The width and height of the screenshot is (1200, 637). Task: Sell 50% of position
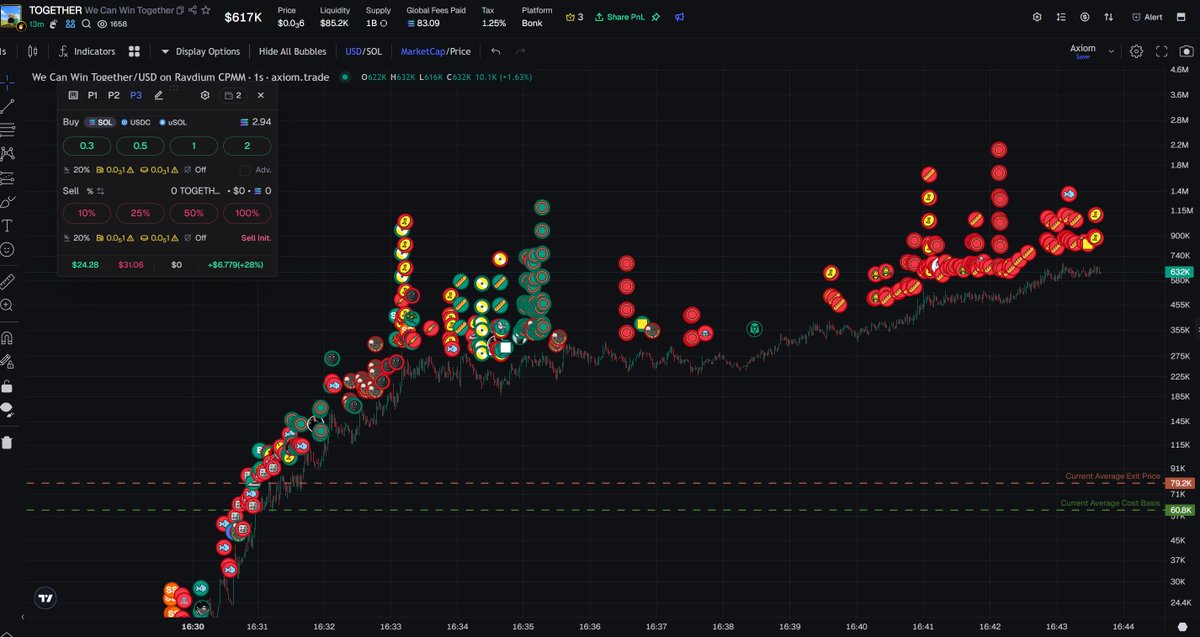(193, 213)
